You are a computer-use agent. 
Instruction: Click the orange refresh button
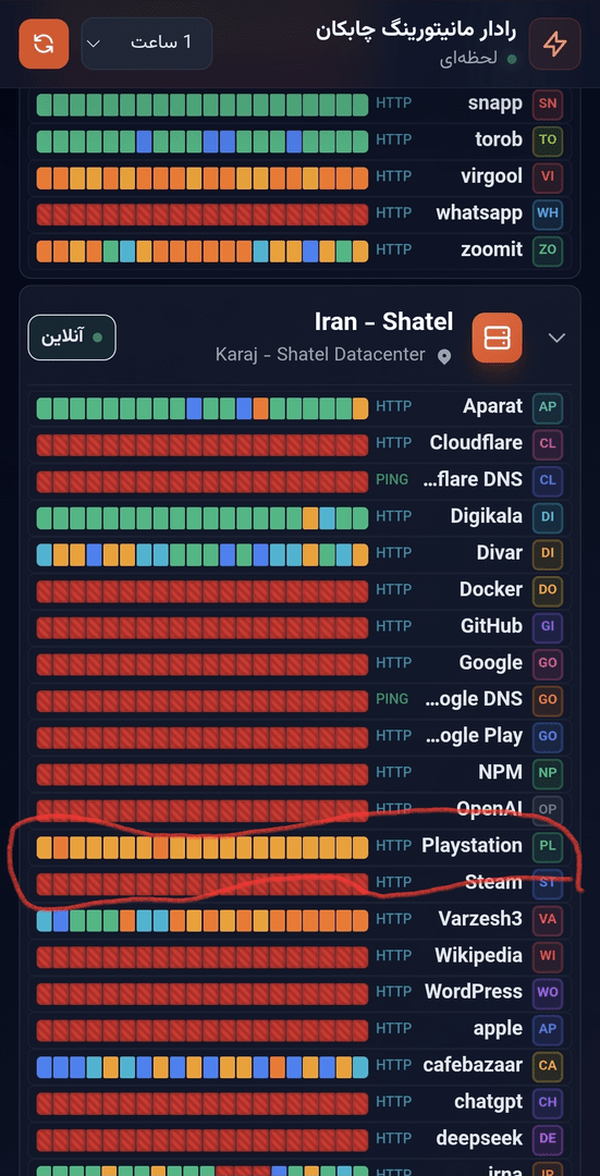click(44, 44)
